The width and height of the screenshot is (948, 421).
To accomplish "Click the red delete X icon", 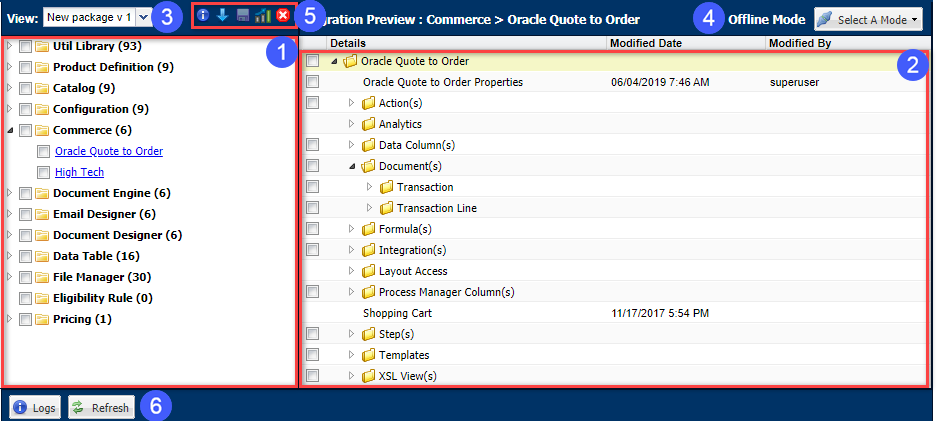I will [283, 16].
